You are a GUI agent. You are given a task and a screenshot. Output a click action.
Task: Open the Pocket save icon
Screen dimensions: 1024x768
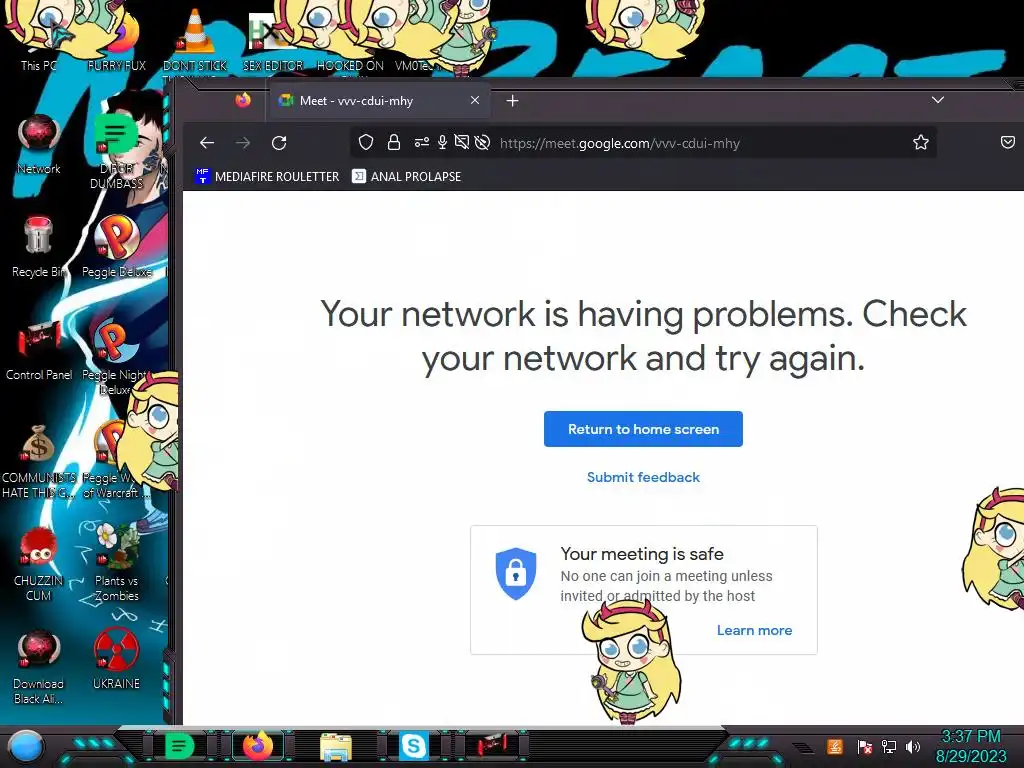1008,142
